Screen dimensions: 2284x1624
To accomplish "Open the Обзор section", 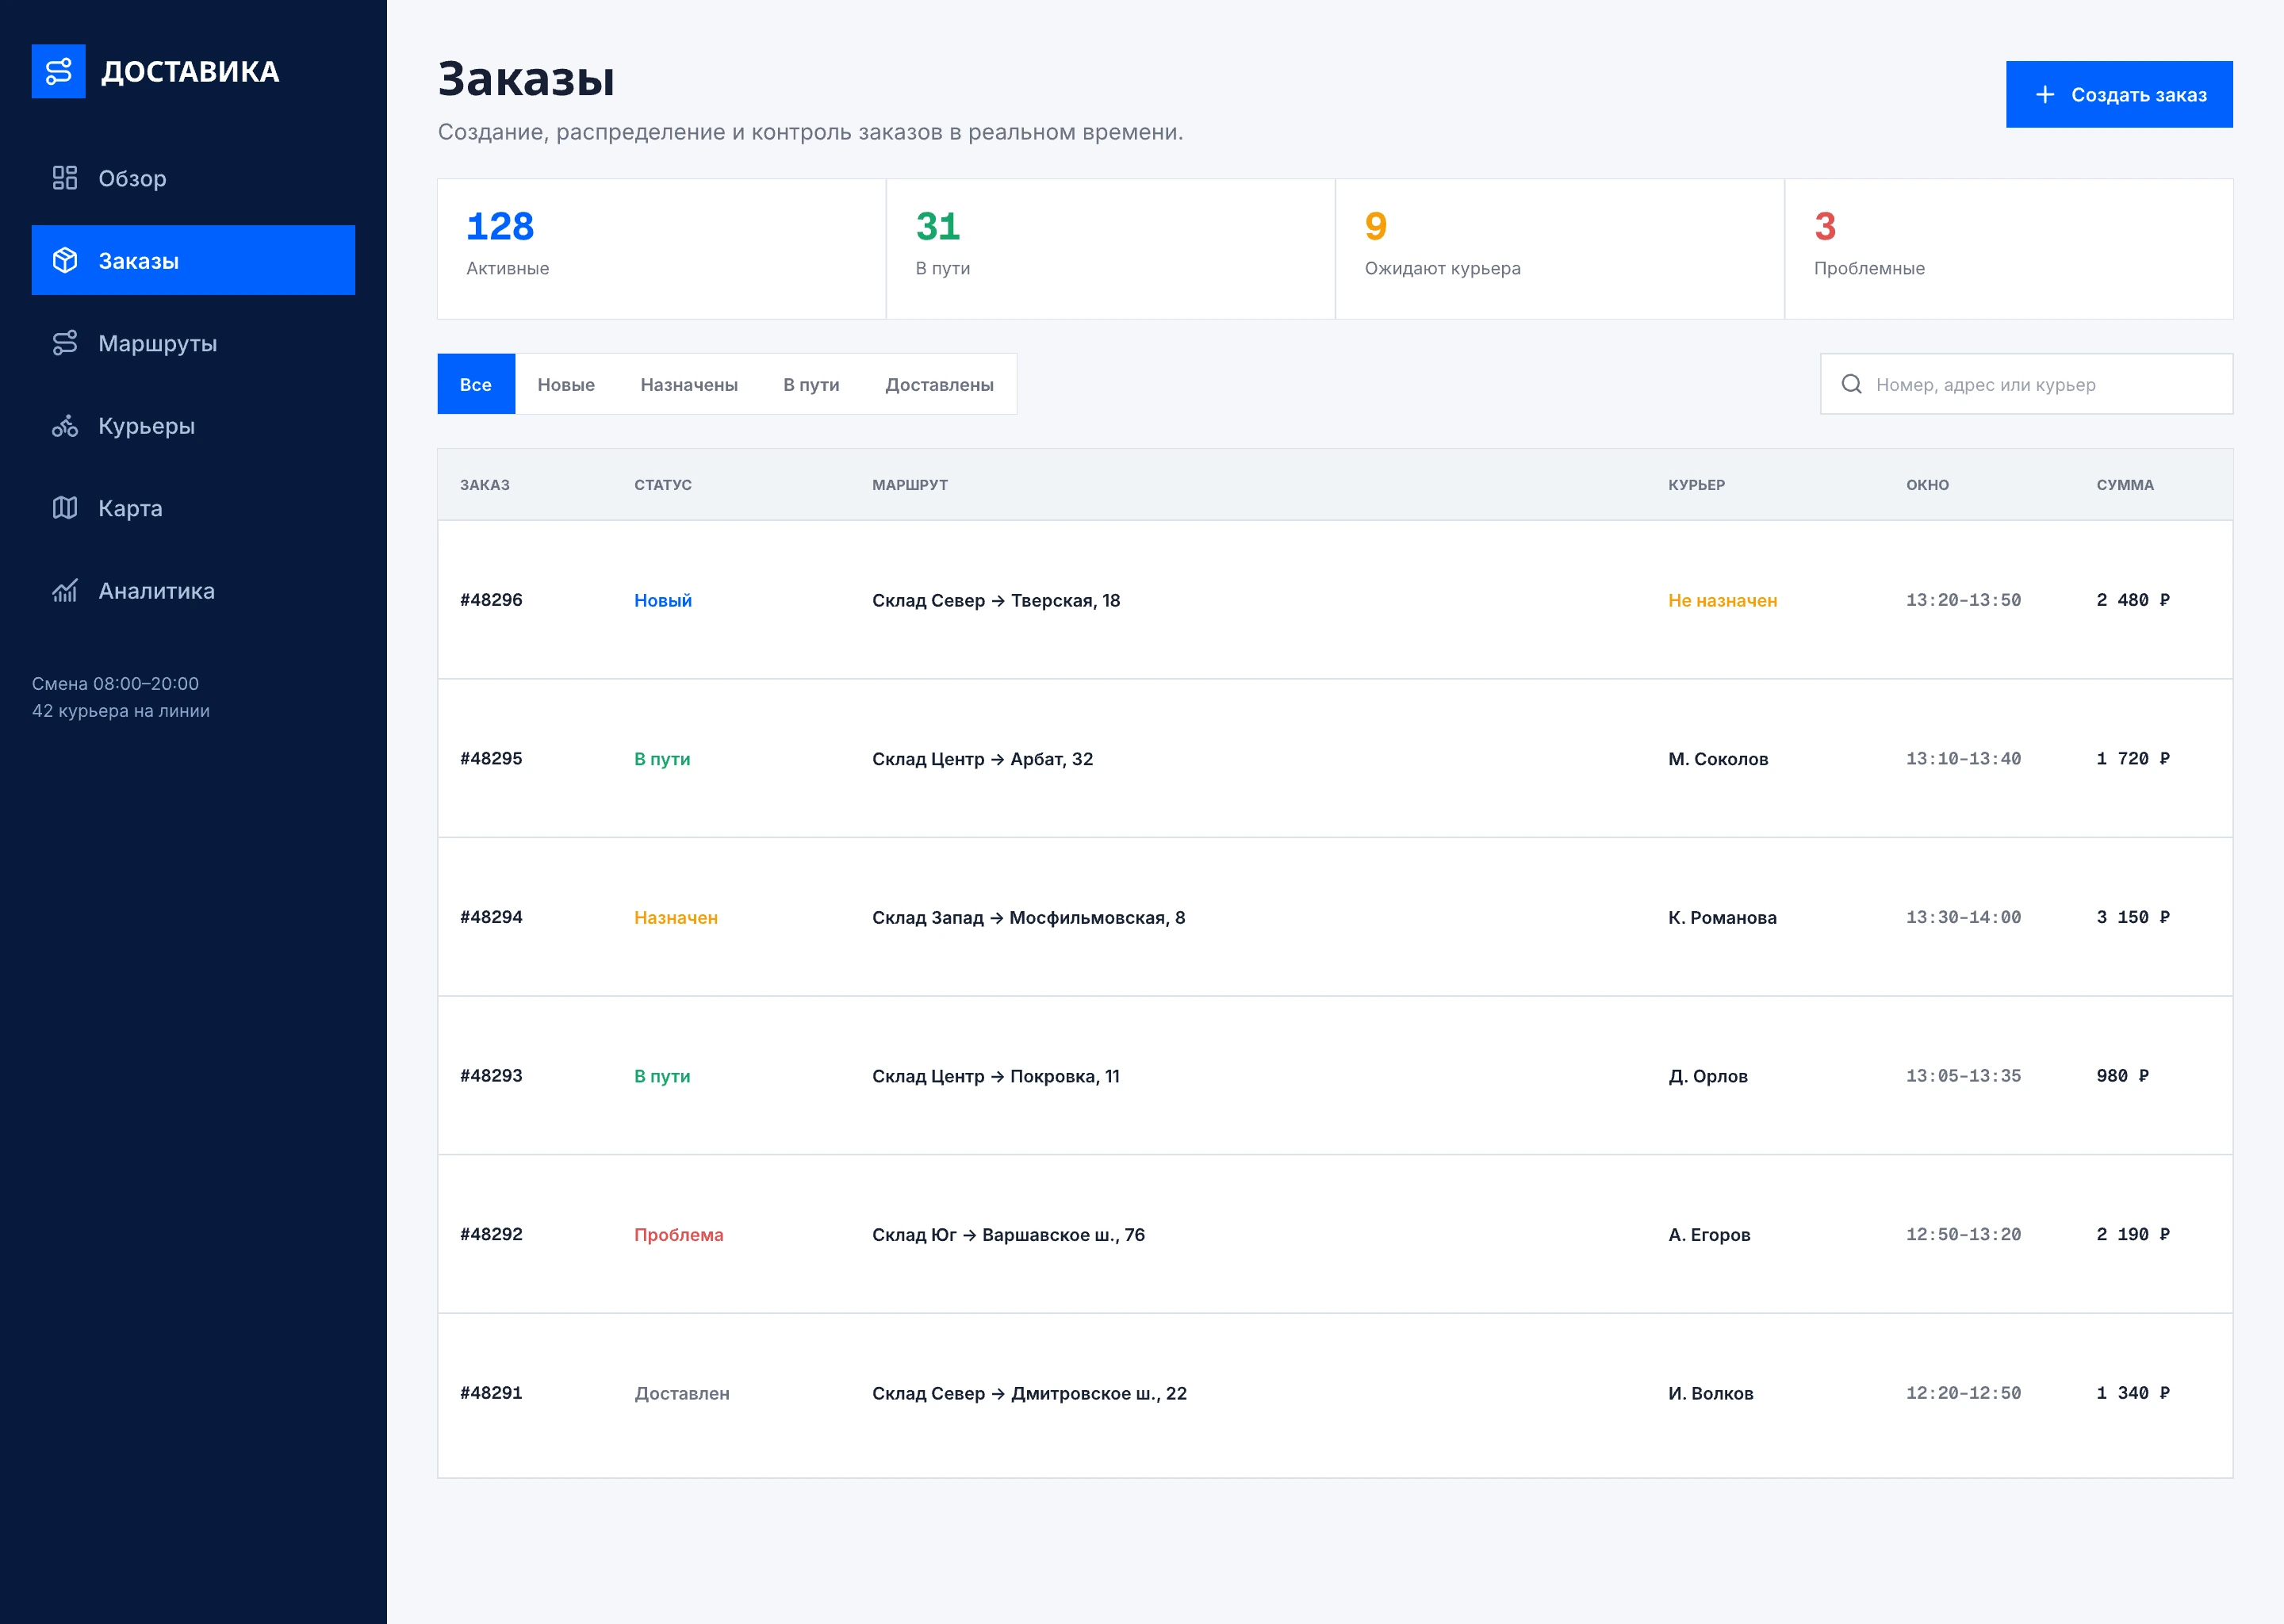I will pyautogui.click(x=193, y=178).
